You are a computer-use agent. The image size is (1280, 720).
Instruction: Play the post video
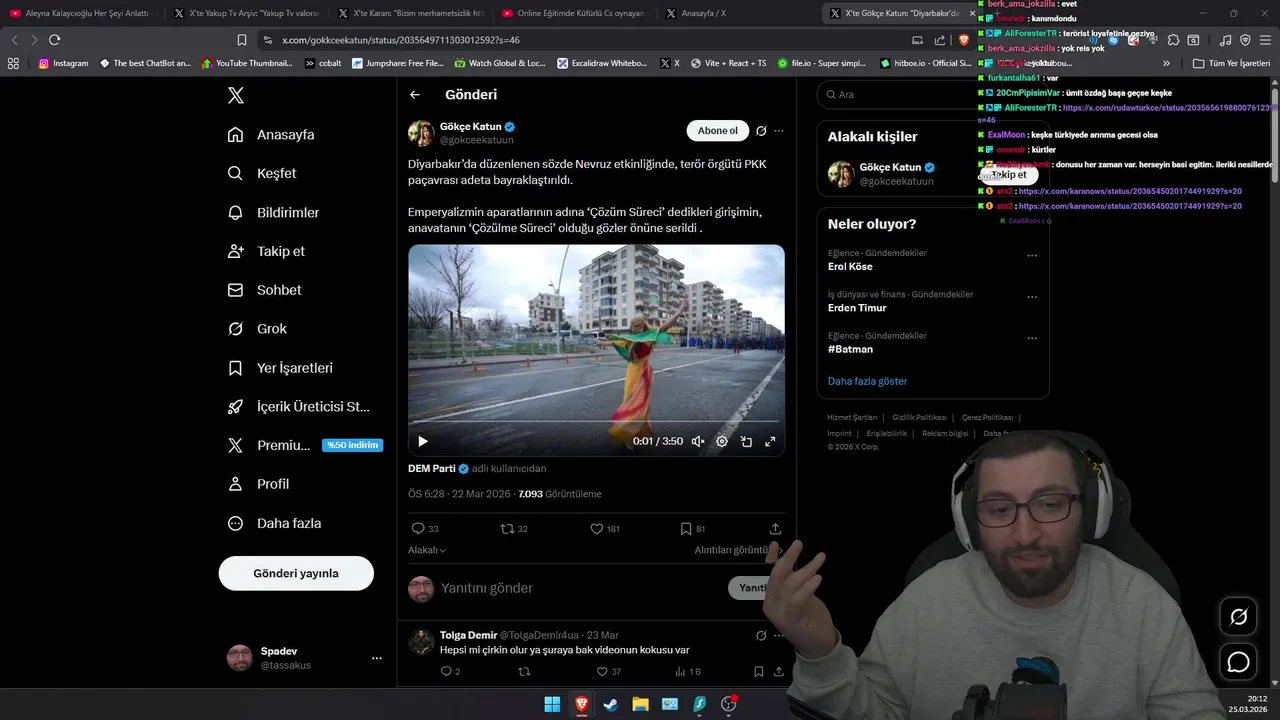click(x=423, y=441)
